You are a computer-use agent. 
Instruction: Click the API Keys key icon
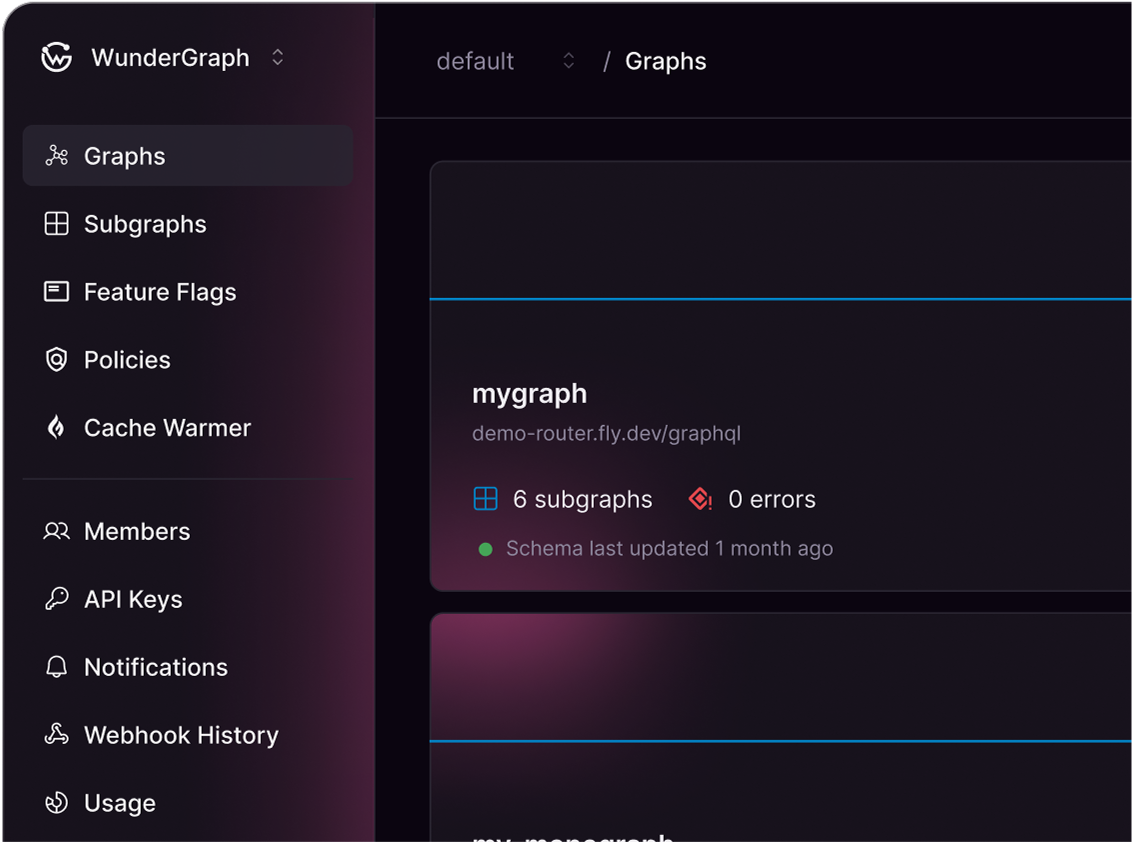tap(56, 599)
